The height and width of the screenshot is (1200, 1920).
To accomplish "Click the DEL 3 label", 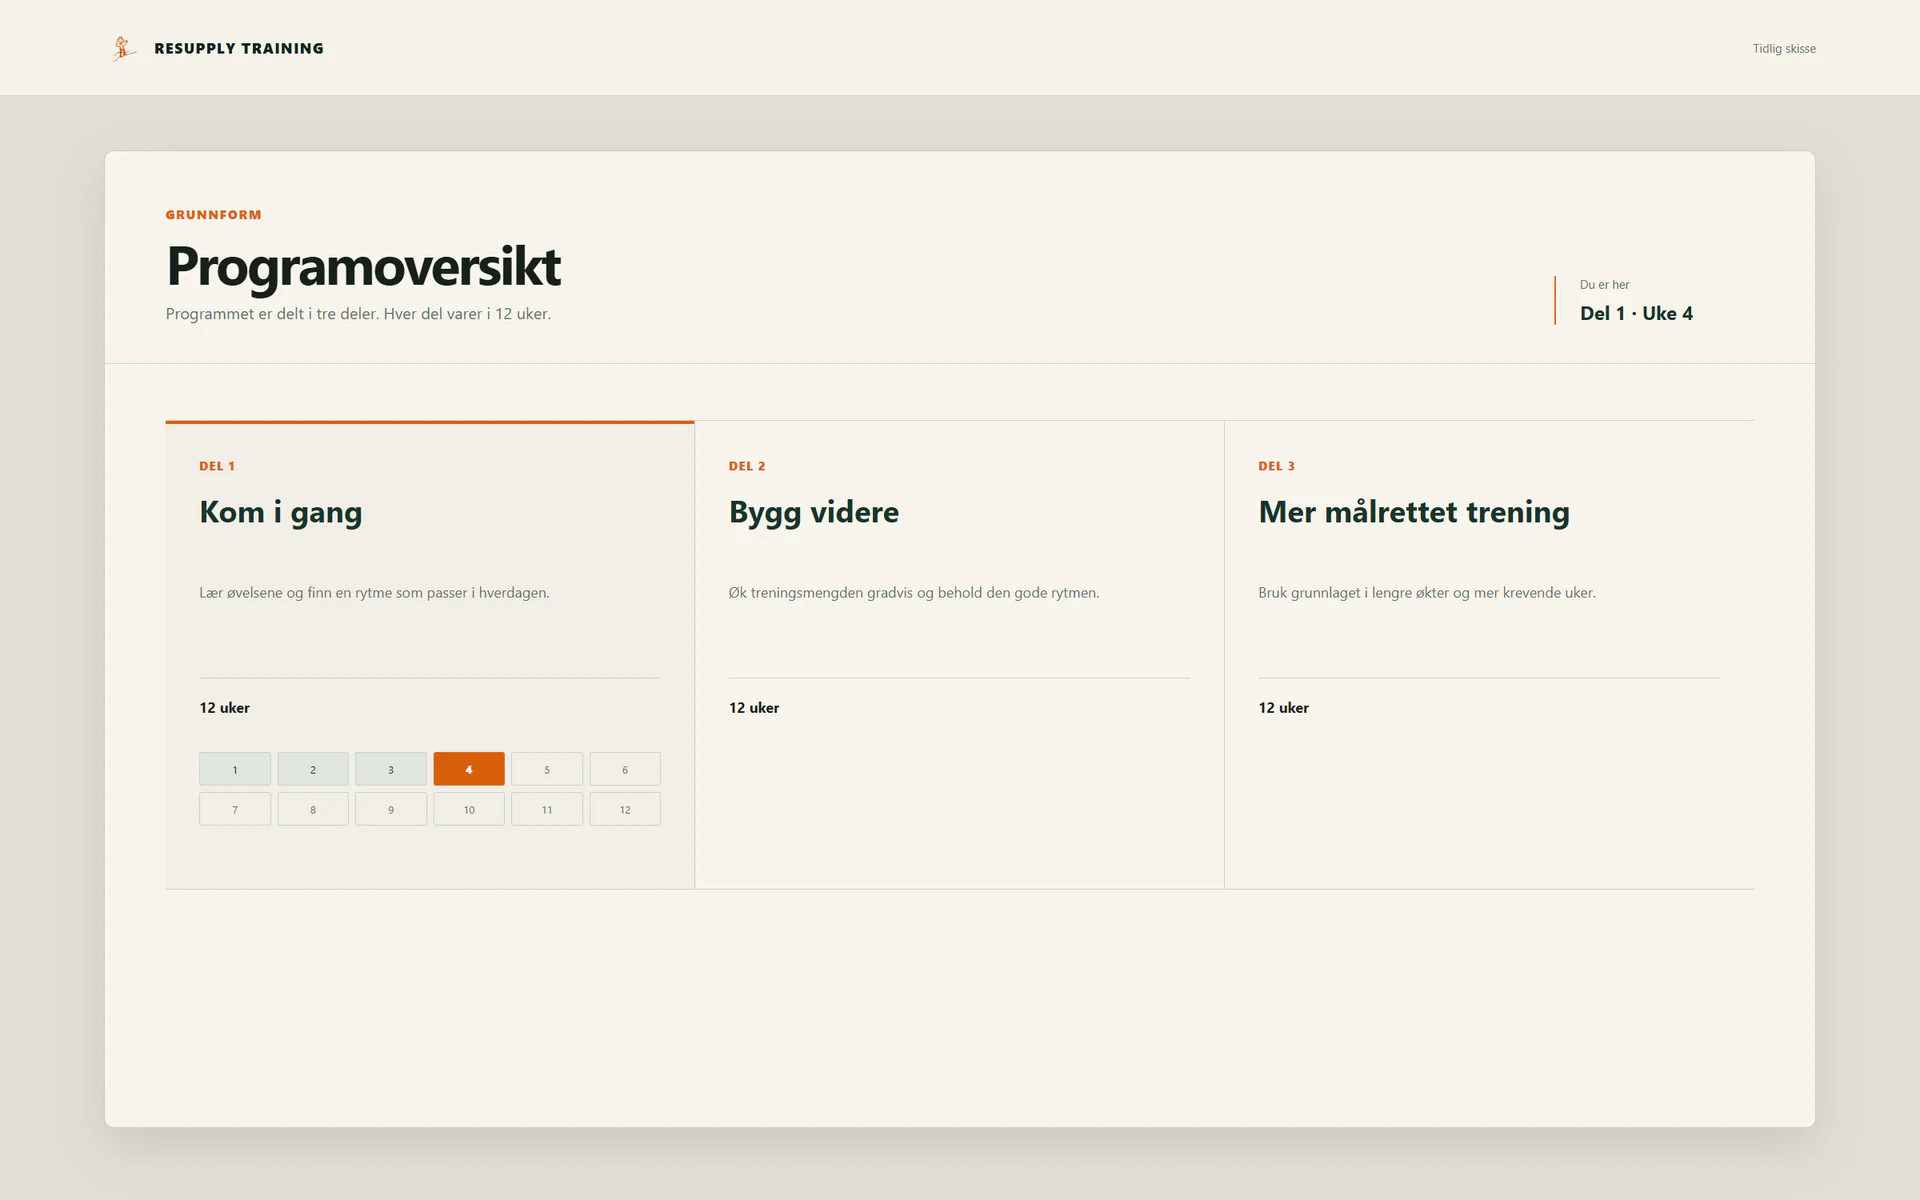I will 1277,466.
